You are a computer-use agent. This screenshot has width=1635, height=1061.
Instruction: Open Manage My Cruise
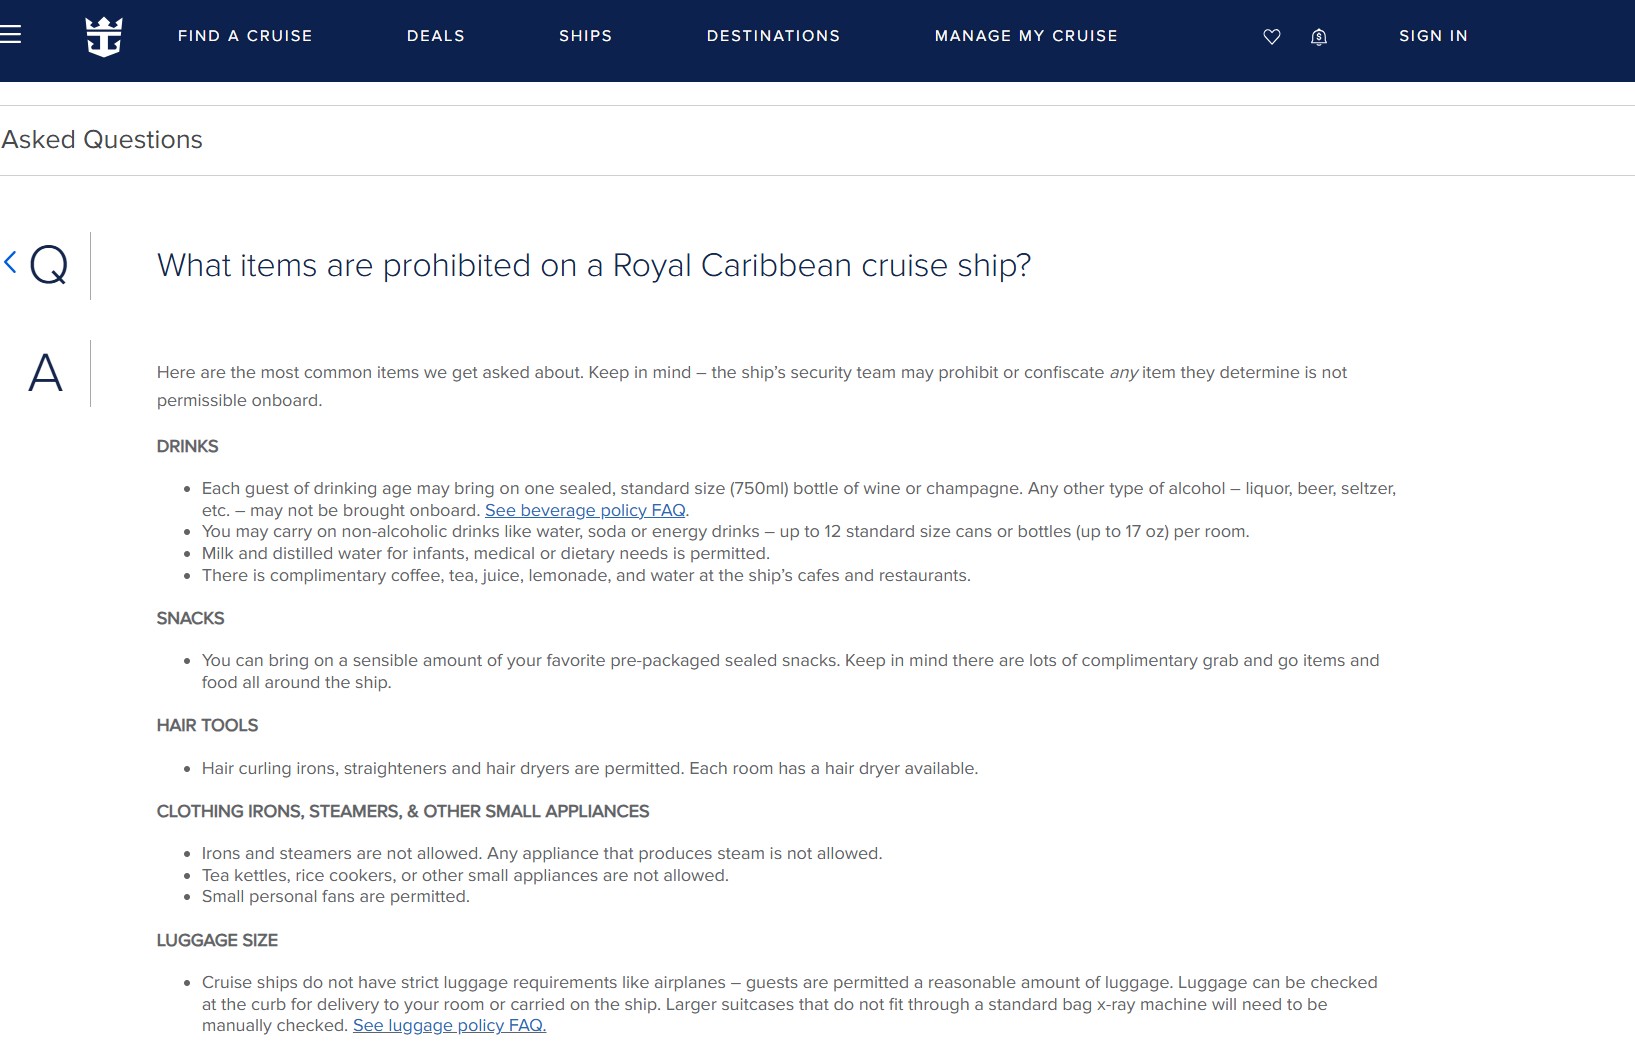coord(1026,36)
